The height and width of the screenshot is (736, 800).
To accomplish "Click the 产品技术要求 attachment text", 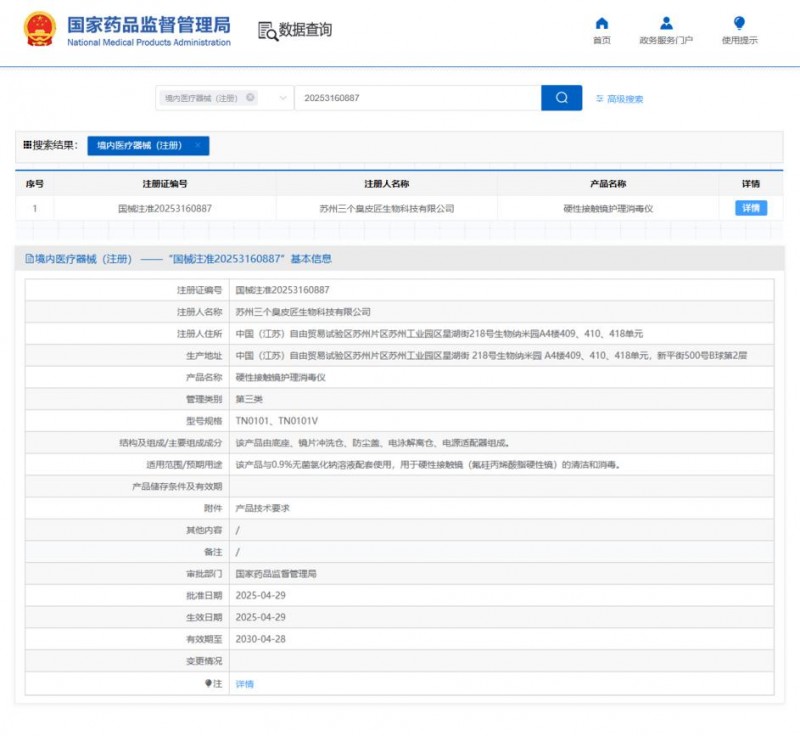I will pyautogui.click(x=262, y=508).
